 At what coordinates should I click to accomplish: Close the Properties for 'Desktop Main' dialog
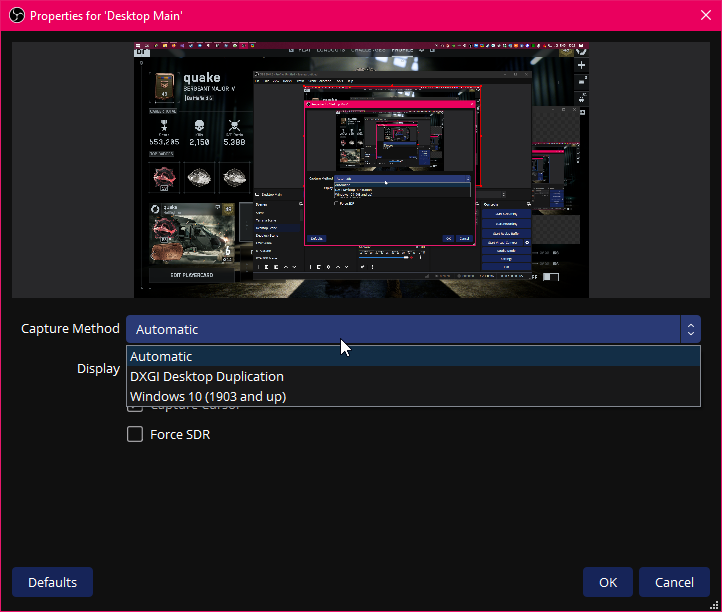click(x=699, y=16)
